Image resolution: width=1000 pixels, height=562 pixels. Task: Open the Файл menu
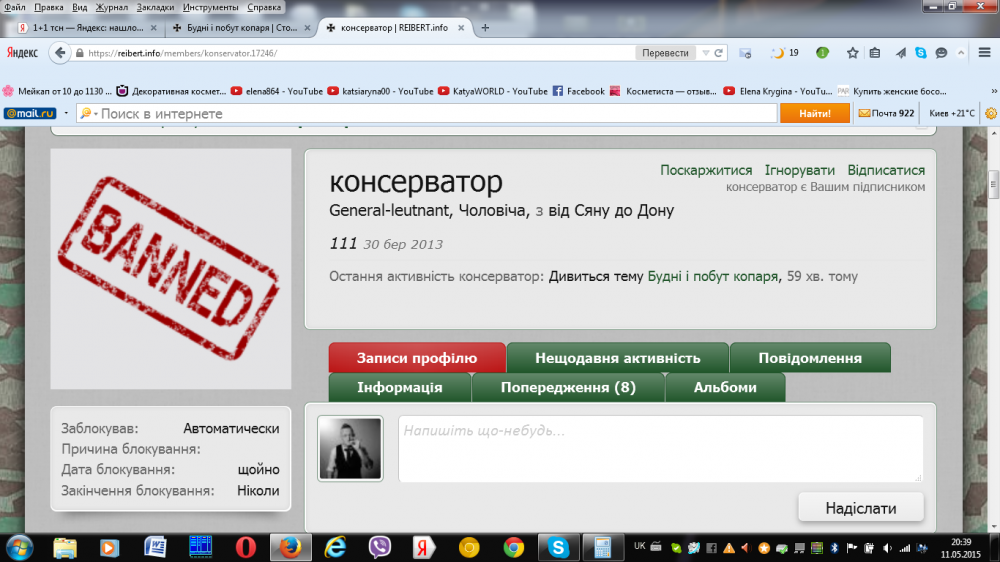point(15,7)
